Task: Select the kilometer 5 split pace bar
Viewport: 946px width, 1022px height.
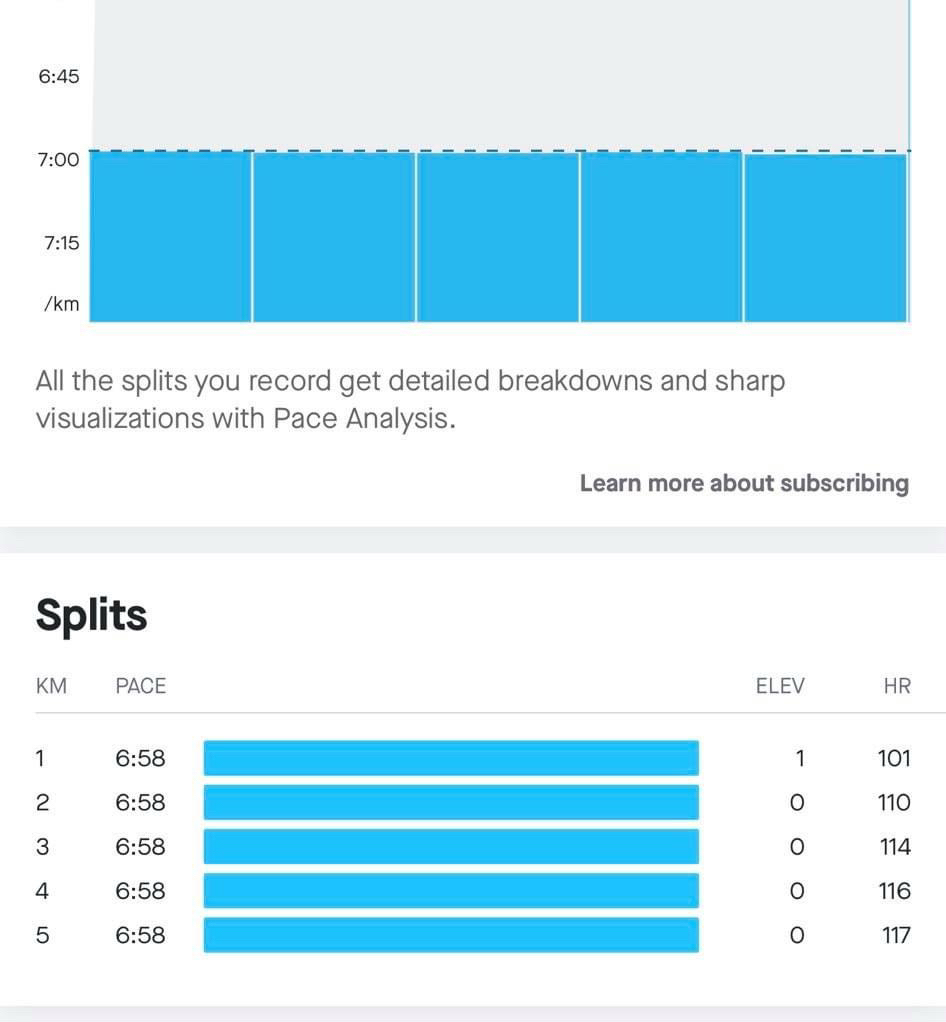Action: 451,935
